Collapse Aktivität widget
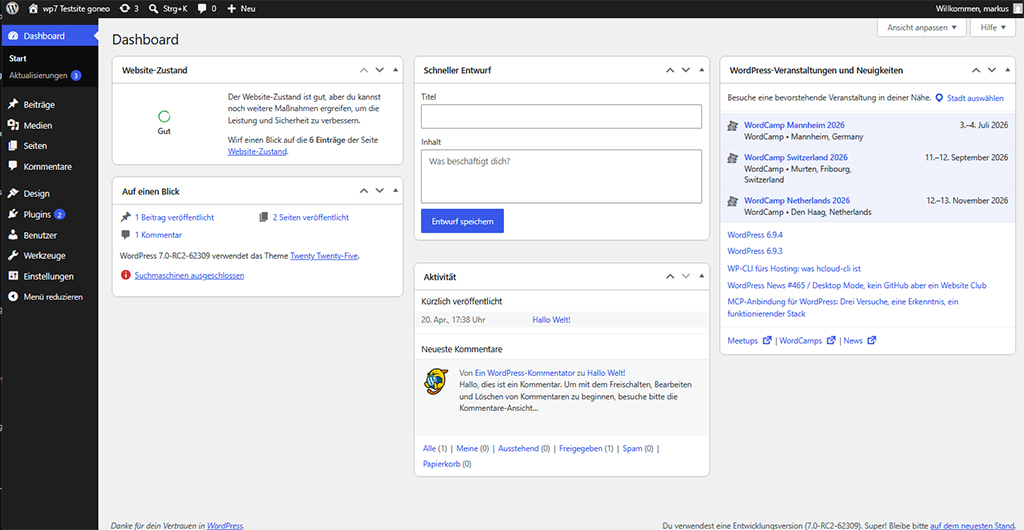This screenshot has width=1024, height=530. [x=701, y=277]
